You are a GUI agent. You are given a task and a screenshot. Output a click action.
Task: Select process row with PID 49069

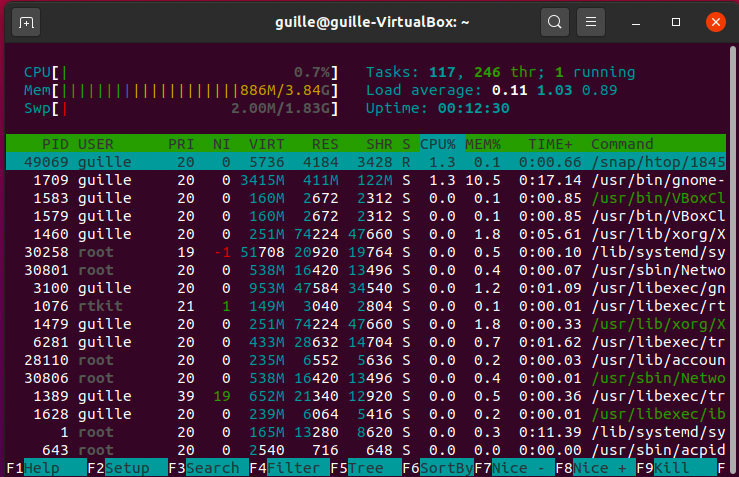pyautogui.click(x=366, y=162)
